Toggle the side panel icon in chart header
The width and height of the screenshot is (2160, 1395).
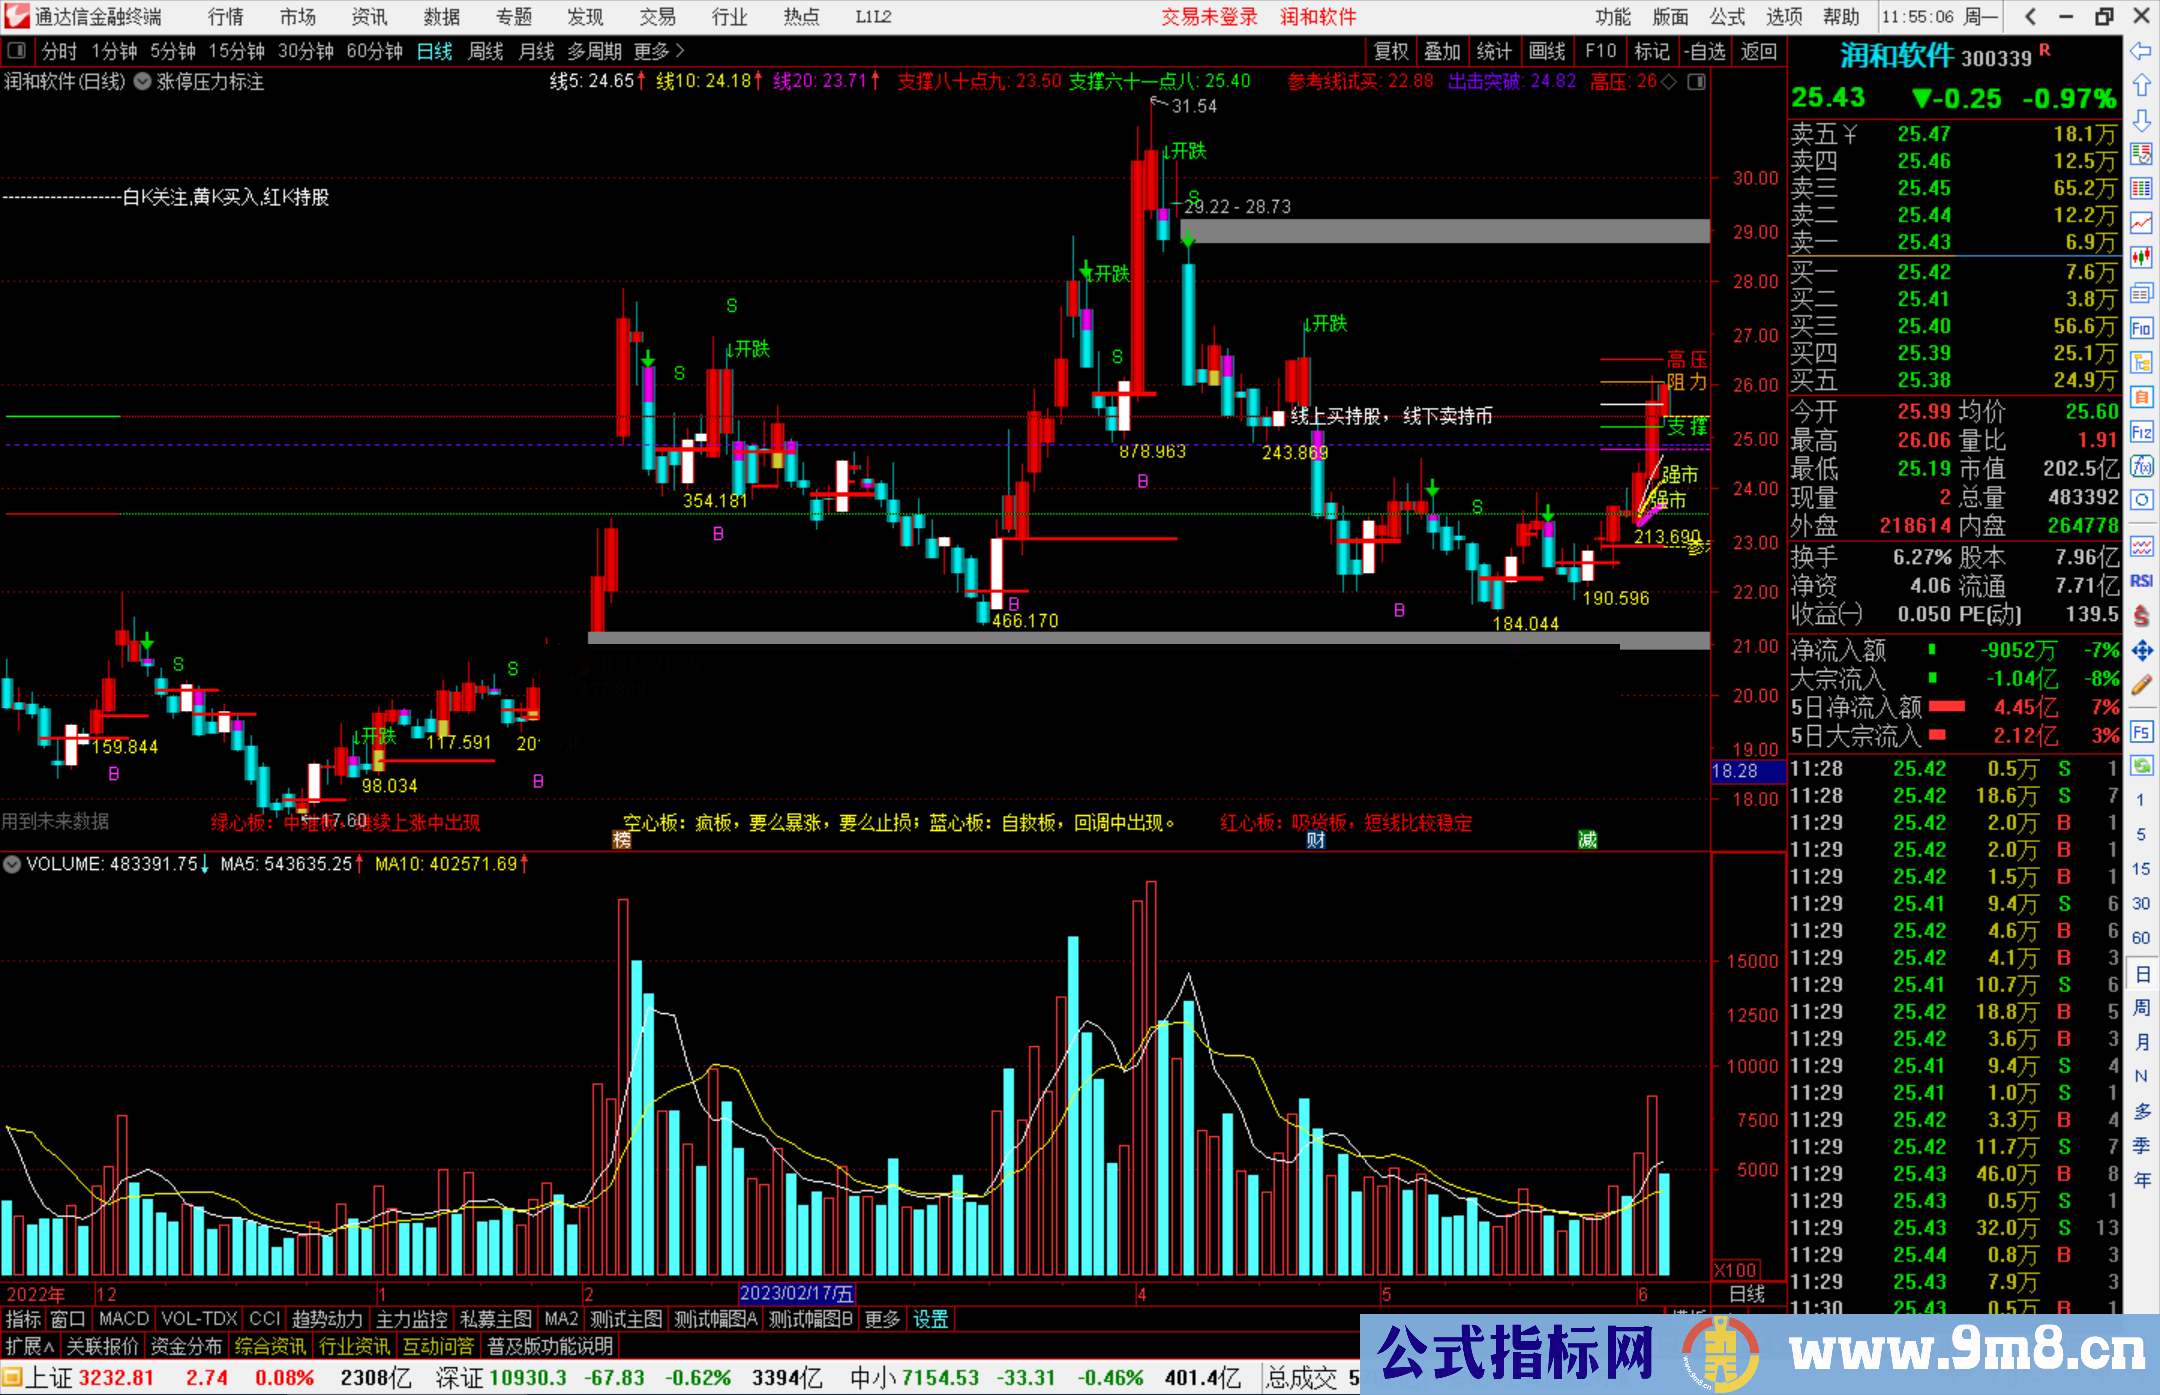tap(1697, 82)
